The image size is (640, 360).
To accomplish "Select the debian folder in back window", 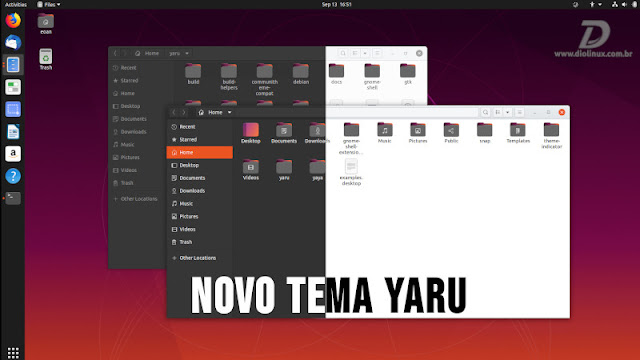I will click(301, 74).
